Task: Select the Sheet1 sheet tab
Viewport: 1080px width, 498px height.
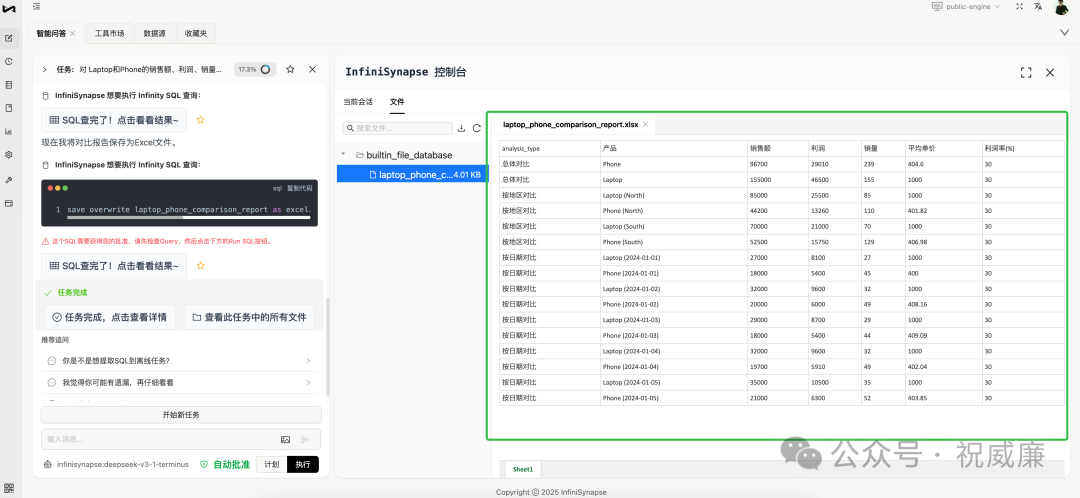Action: 523,469
